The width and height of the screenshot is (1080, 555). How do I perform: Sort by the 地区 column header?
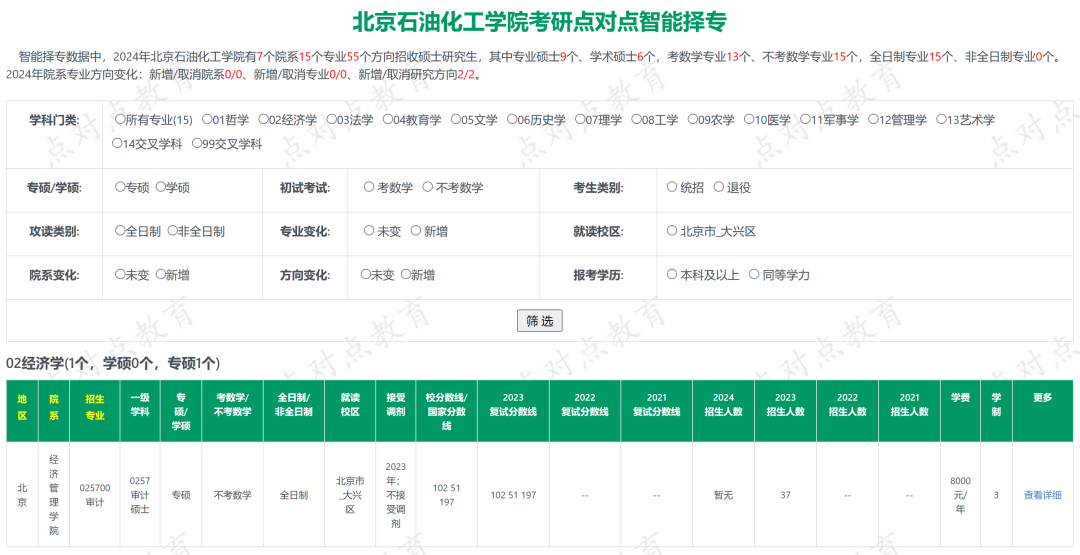pos(22,411)
